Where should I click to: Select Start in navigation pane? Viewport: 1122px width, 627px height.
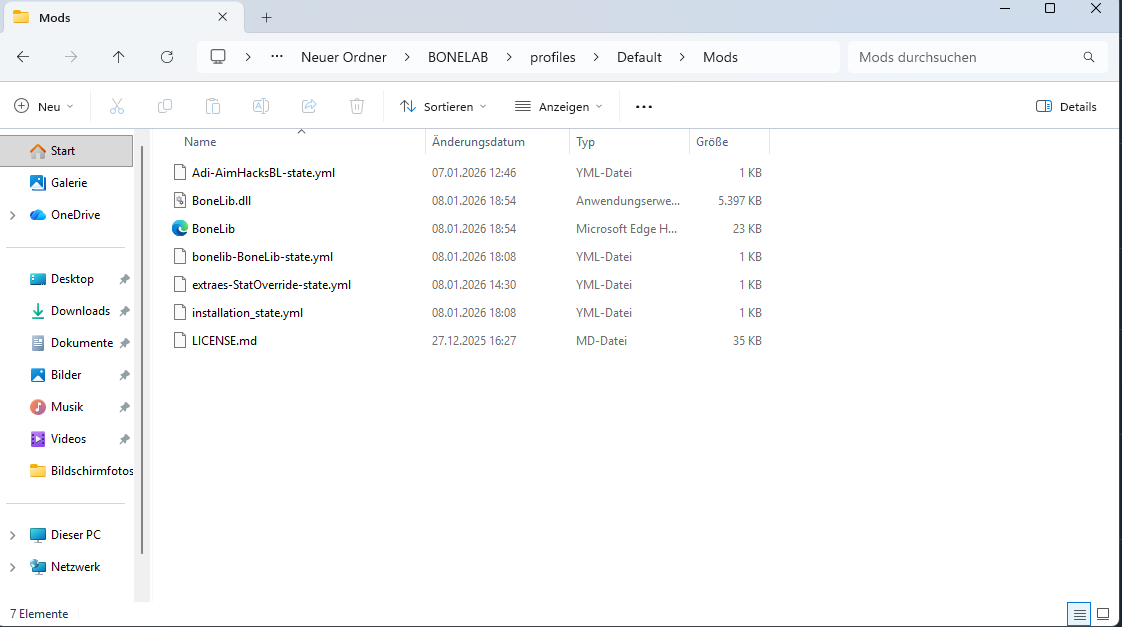click(67, 151)
